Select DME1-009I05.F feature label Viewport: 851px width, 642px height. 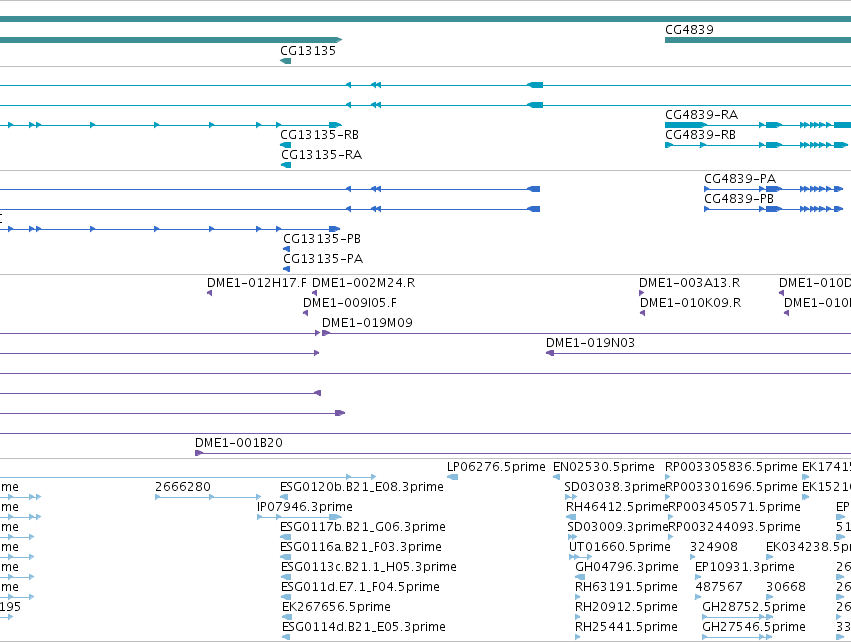pyautogui.click(x=350, y=303)
